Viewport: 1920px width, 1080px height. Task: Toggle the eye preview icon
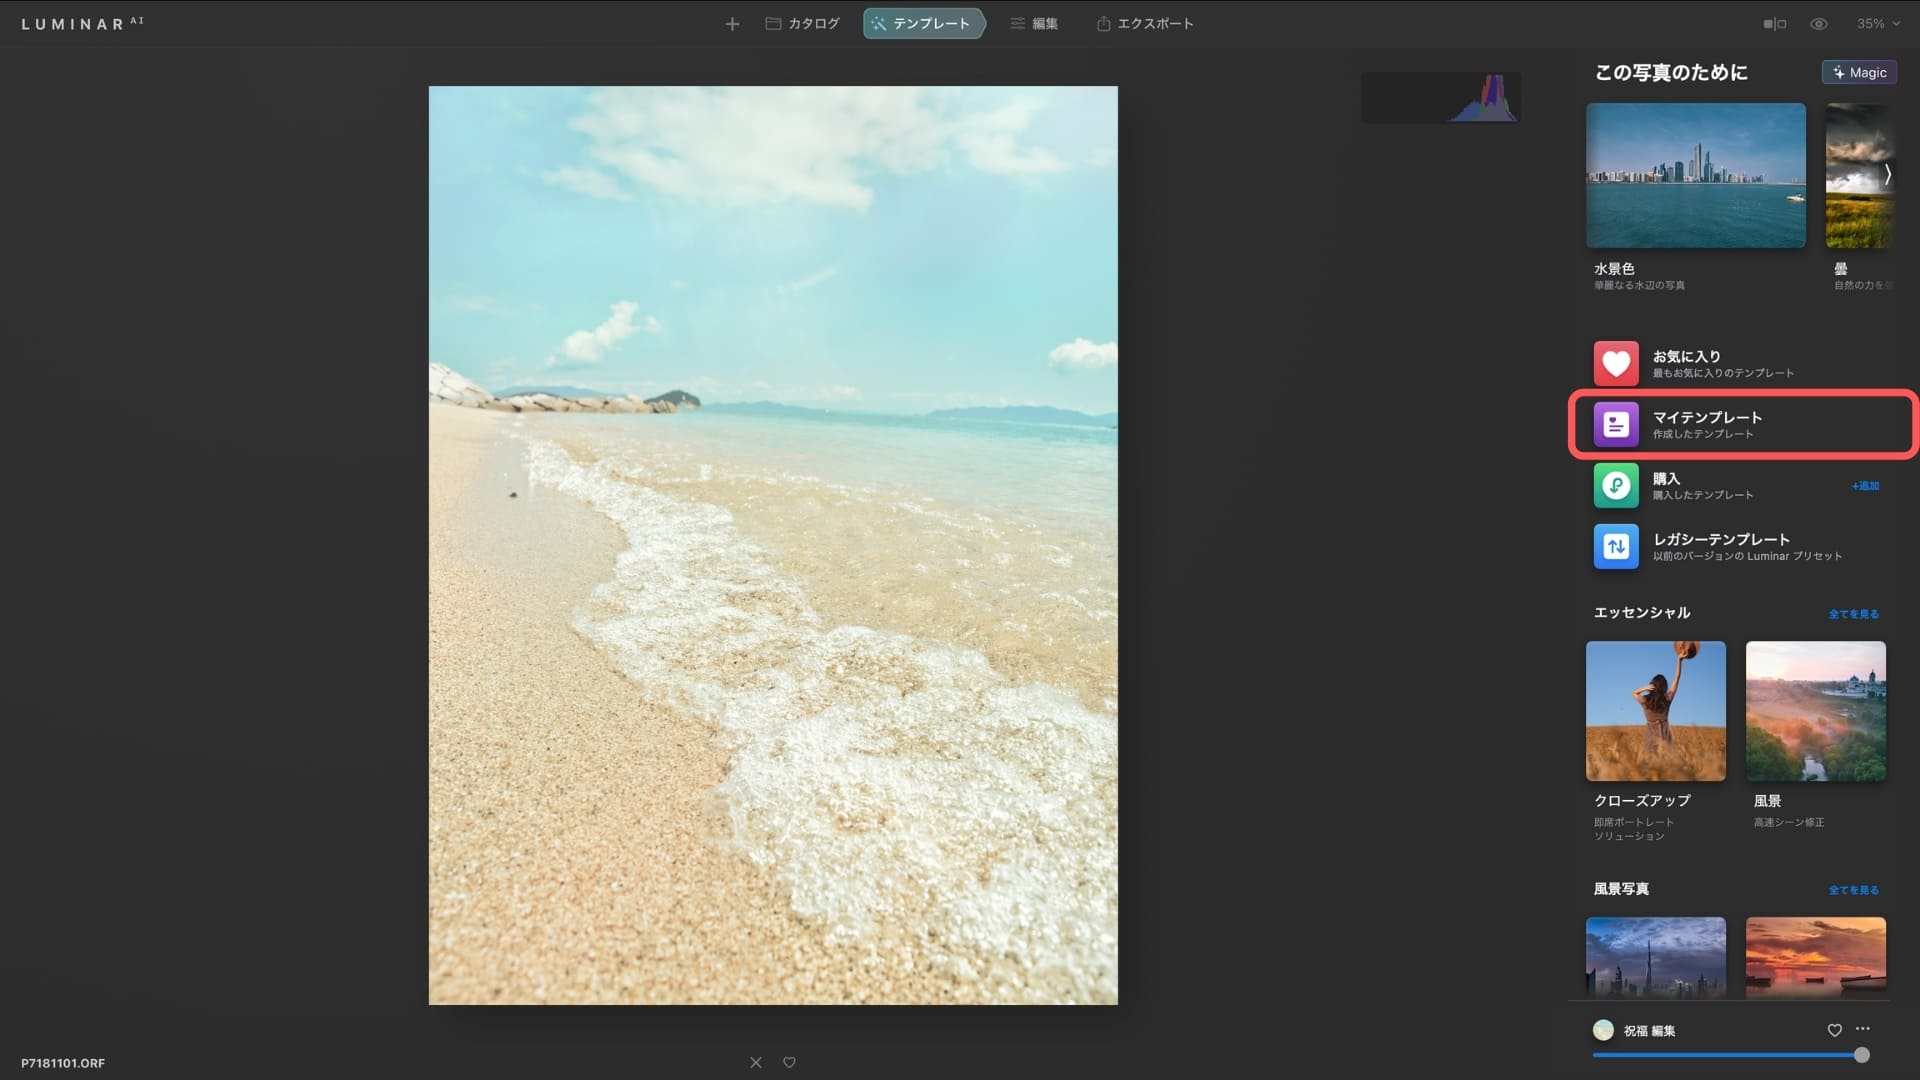coord(1819,24)
